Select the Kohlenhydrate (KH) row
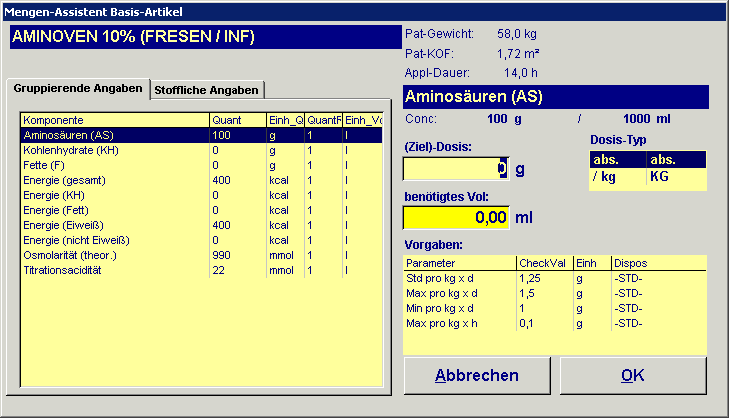729x418 pixels. coord(201,150)
